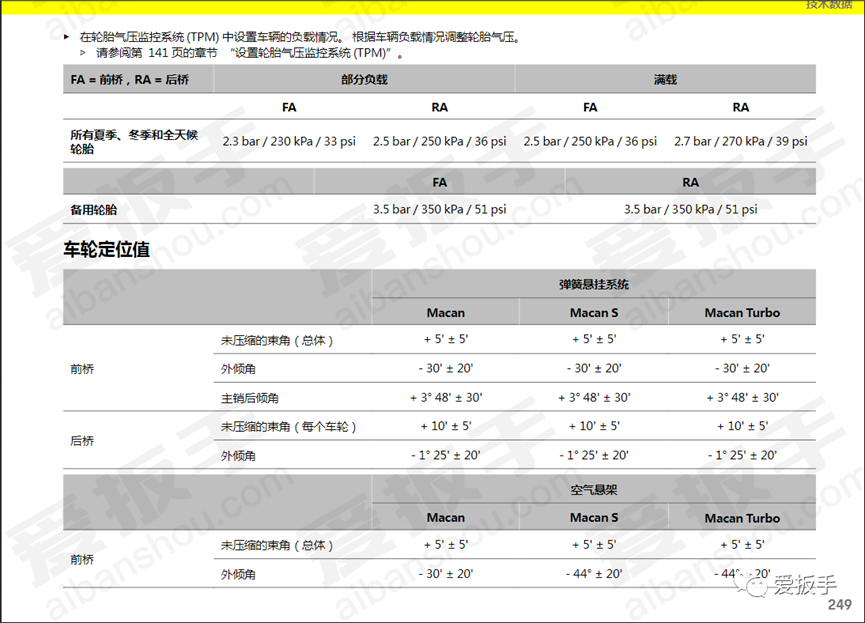The width and height of the screenshot is (865, 623).
Task: Select the '所有夏季、冬季和全天候轮胎' row label
Action: pos(134,142)
